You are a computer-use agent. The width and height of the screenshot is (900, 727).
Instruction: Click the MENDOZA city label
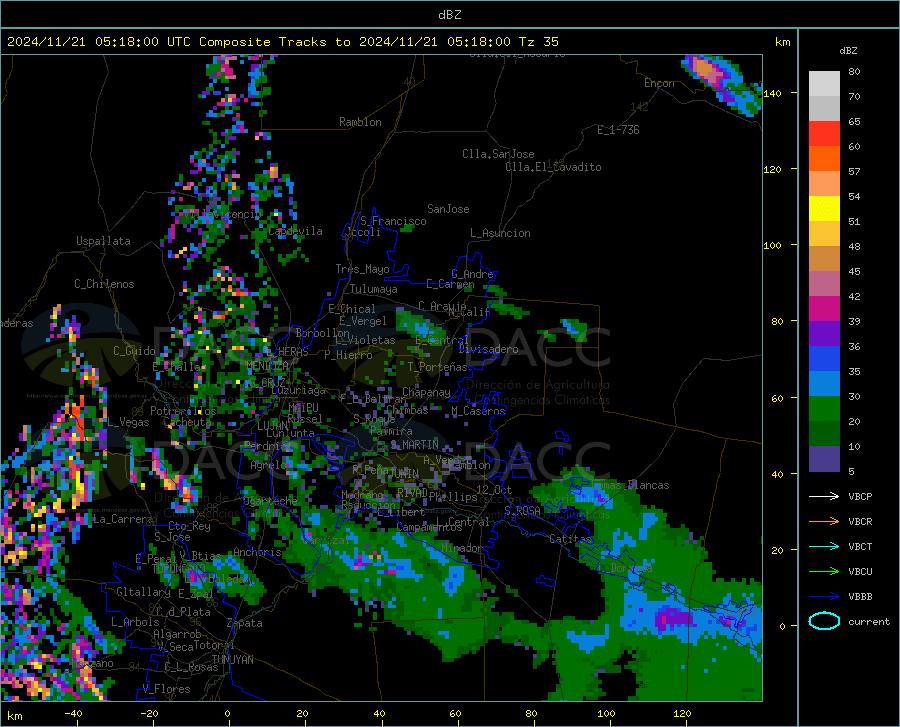point(267,366)
